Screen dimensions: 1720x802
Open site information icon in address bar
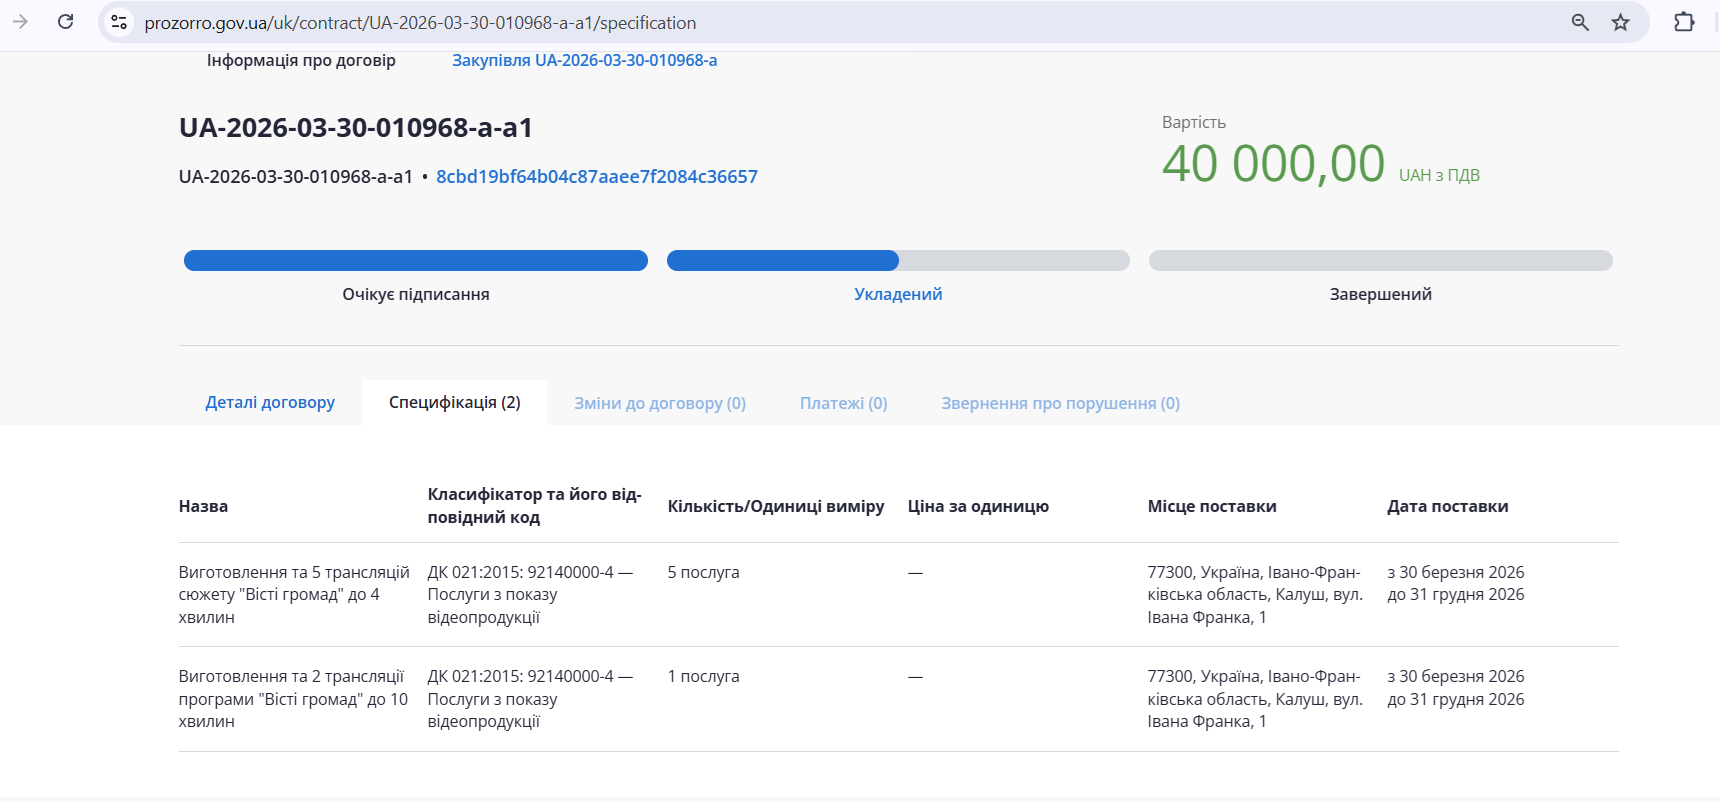pyautogui.click(x=119, y=22)
